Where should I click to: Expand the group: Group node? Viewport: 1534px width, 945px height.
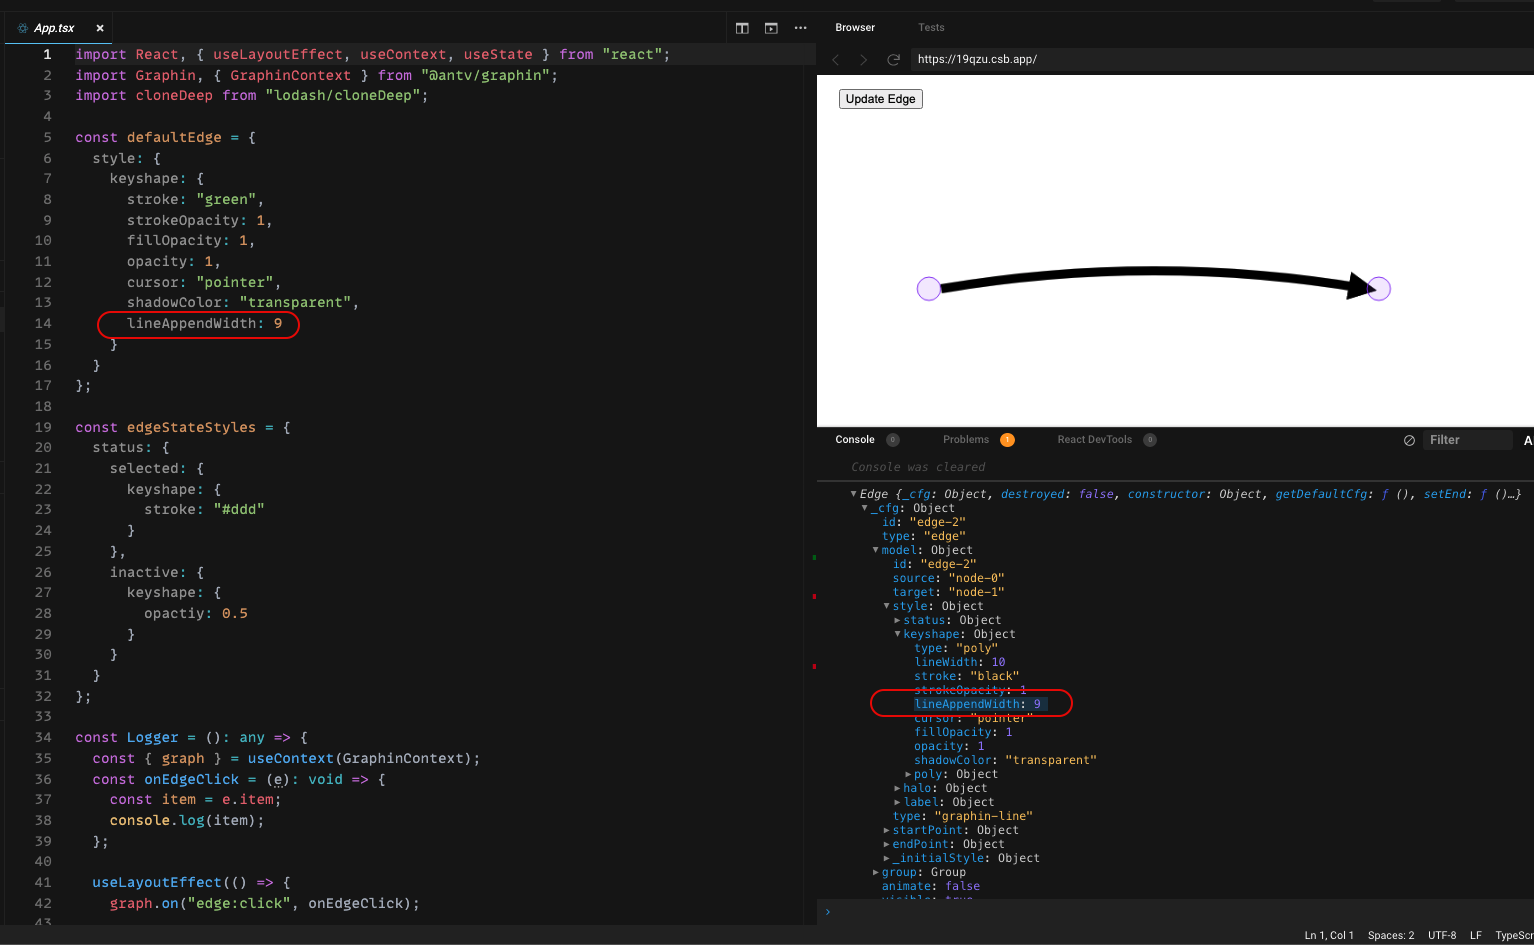876,872
